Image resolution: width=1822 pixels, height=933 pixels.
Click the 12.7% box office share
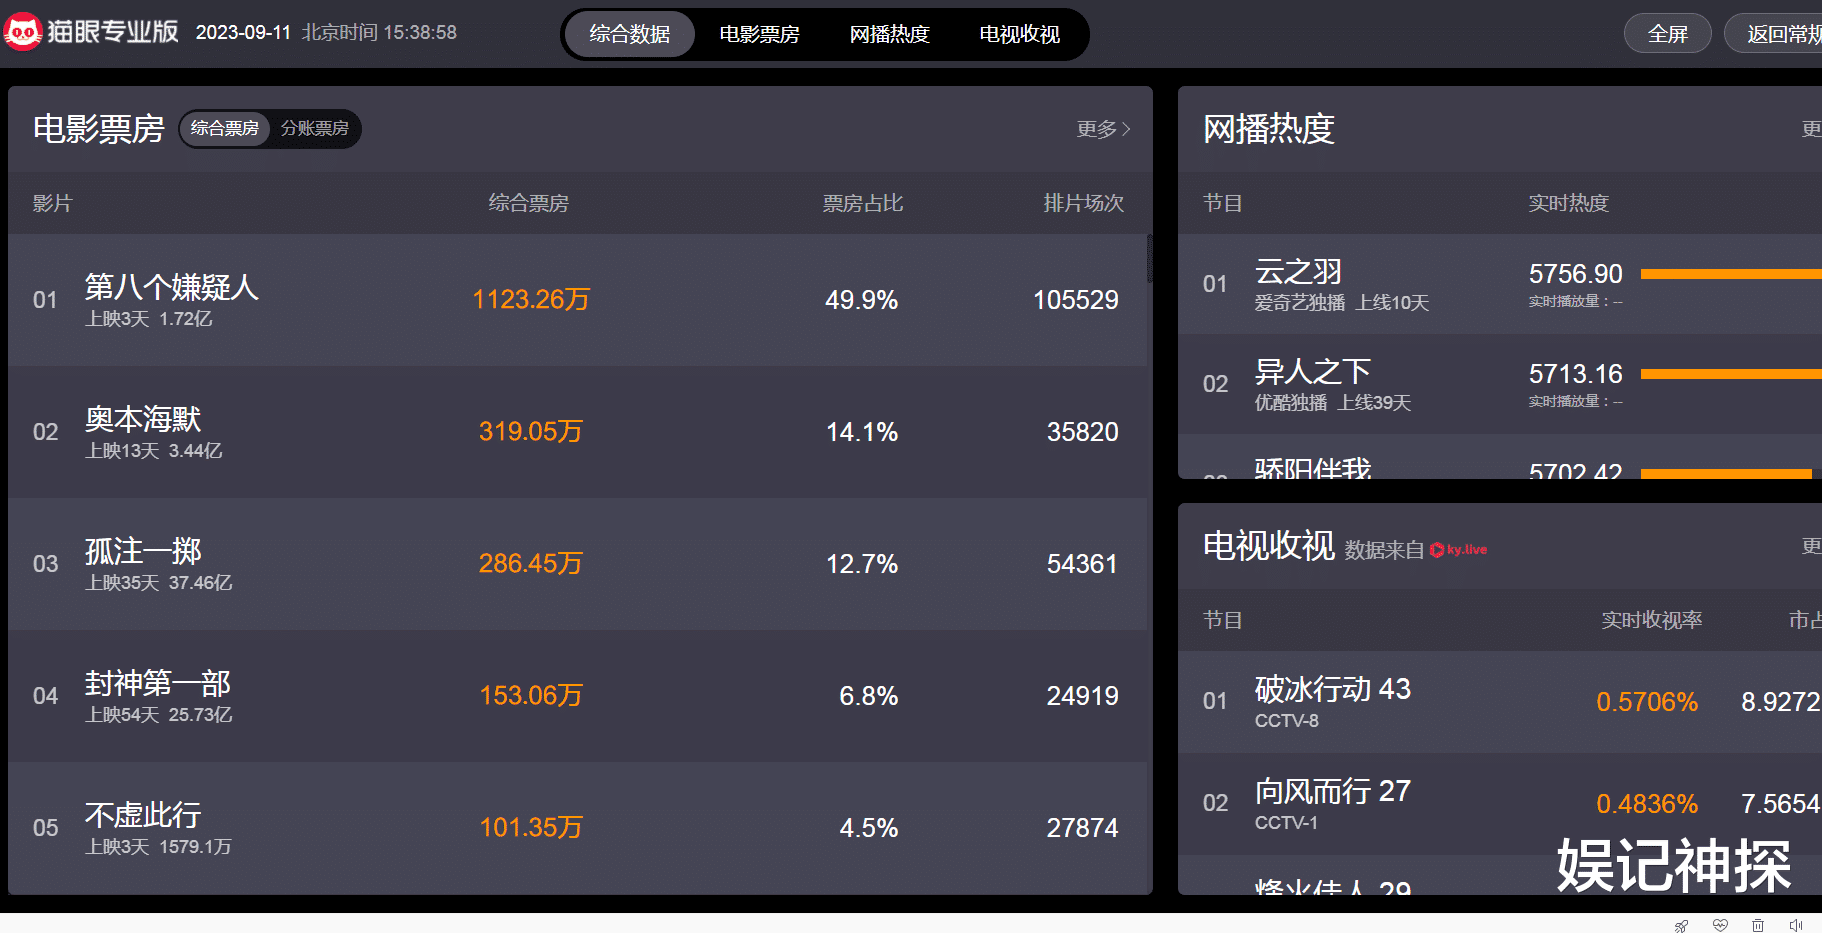pos(862,564)
